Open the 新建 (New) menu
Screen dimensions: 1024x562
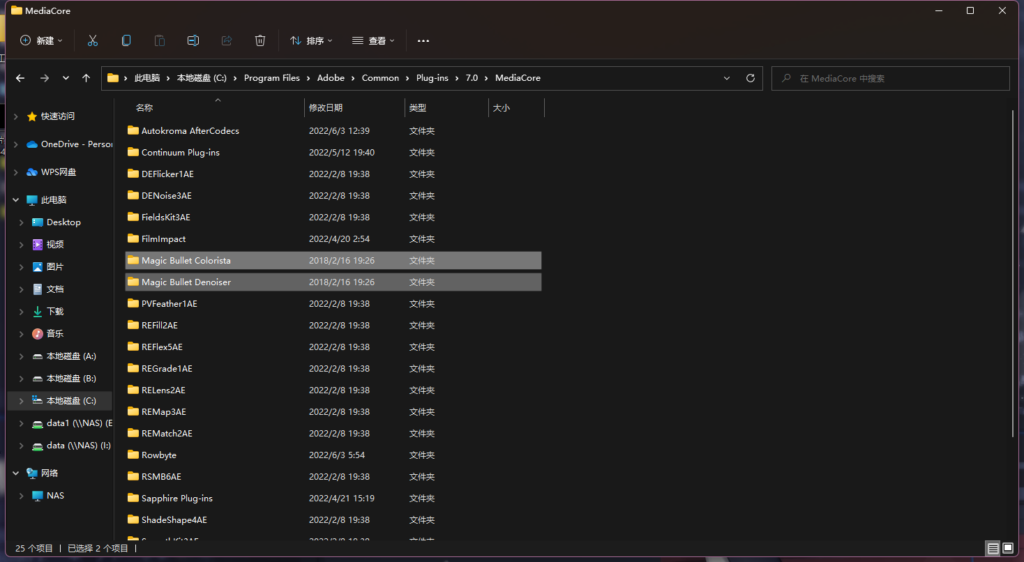click(41, 40)
